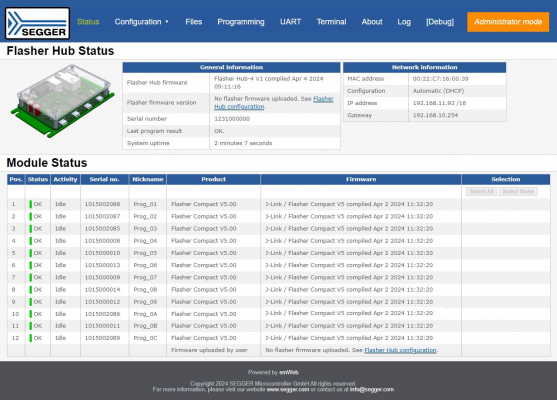Click nickname Prog_08

point(145,290)
